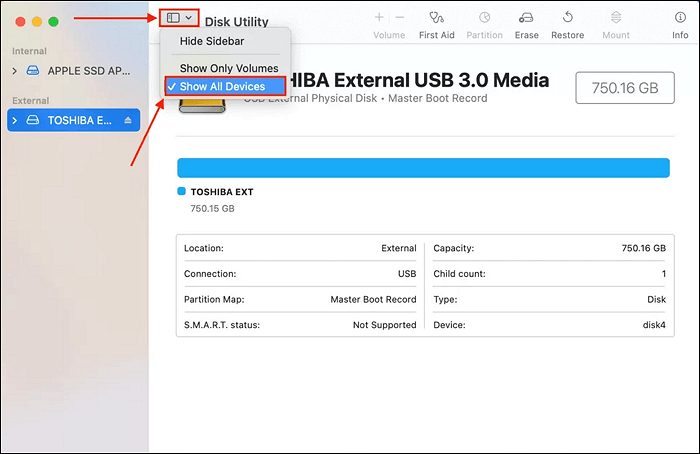Click the add volume plus icon

[379, 17]
